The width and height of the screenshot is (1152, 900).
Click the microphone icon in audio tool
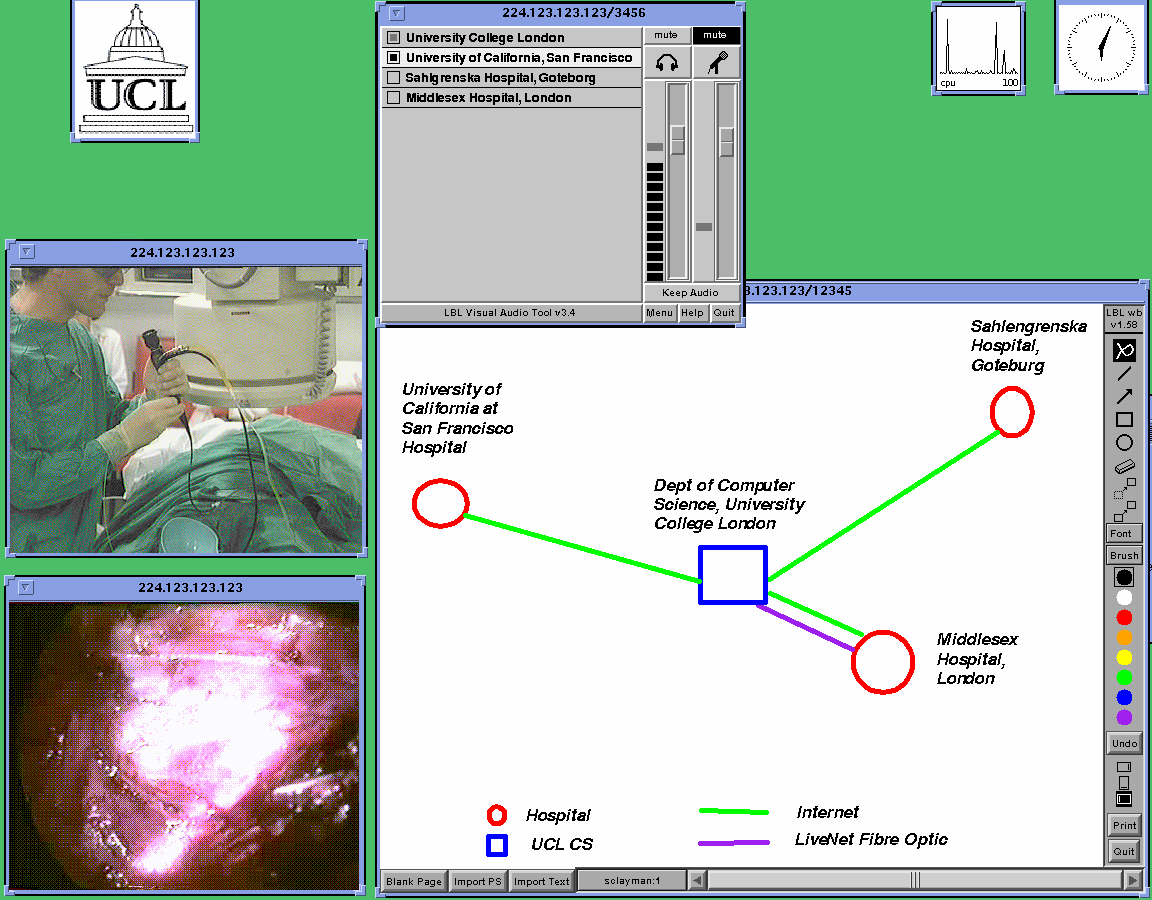[x=716, y=62]
